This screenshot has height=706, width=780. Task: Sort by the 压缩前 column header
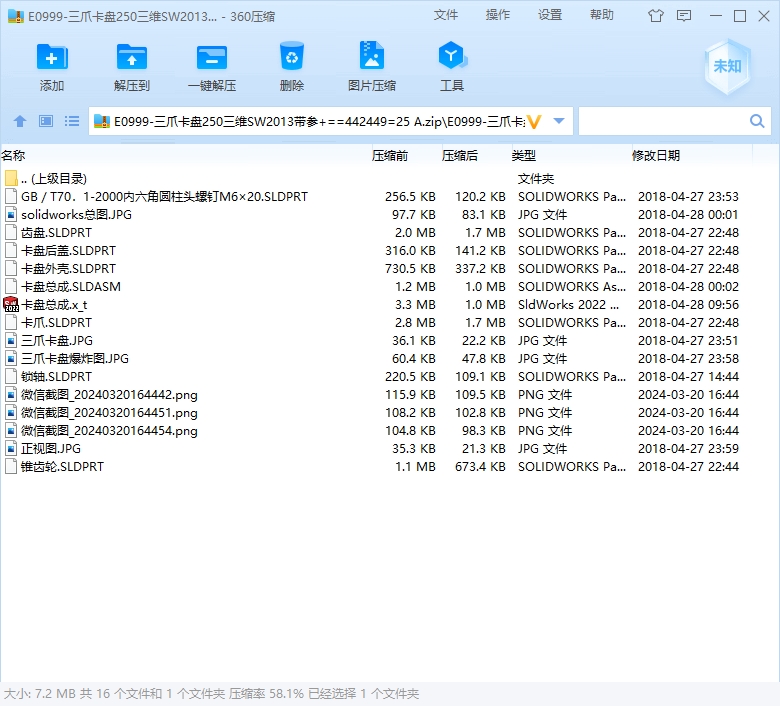click(x=390, y=156)
